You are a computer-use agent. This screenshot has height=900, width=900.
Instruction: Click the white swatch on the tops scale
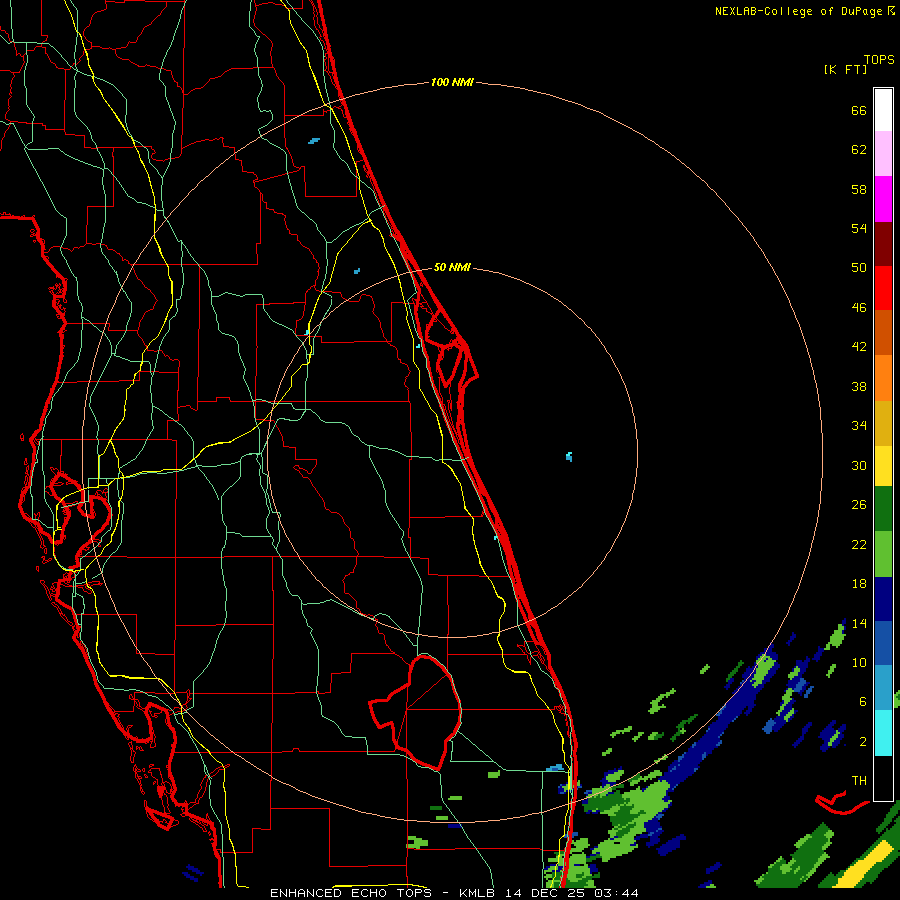pos(883,110)
